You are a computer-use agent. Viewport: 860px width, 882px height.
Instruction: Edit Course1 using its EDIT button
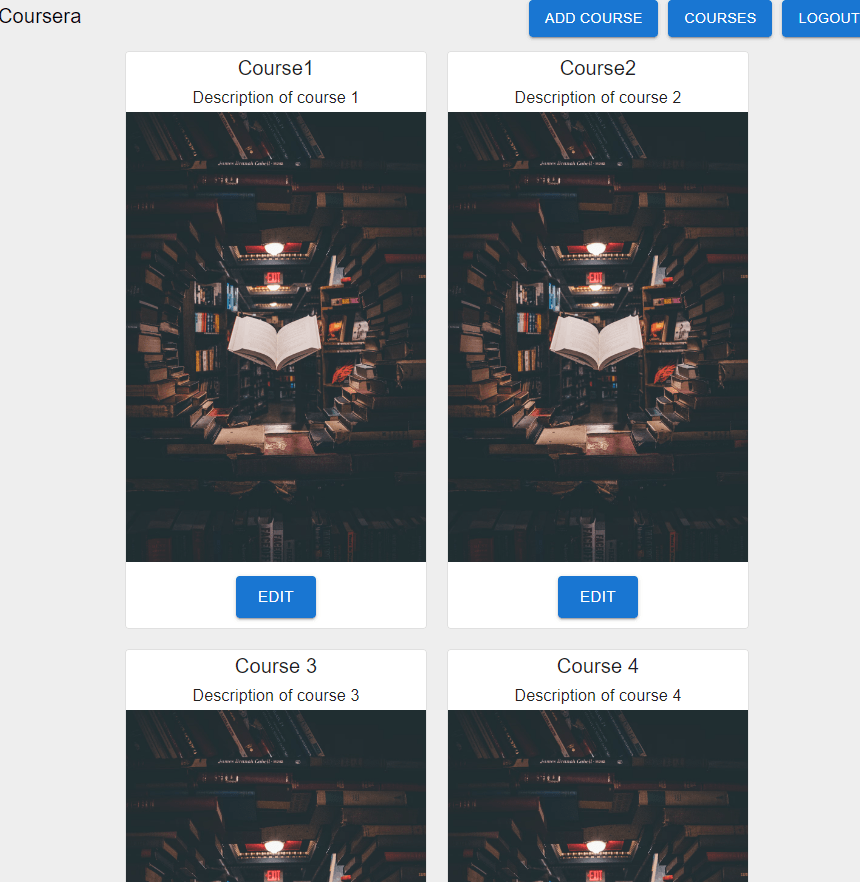276,597
